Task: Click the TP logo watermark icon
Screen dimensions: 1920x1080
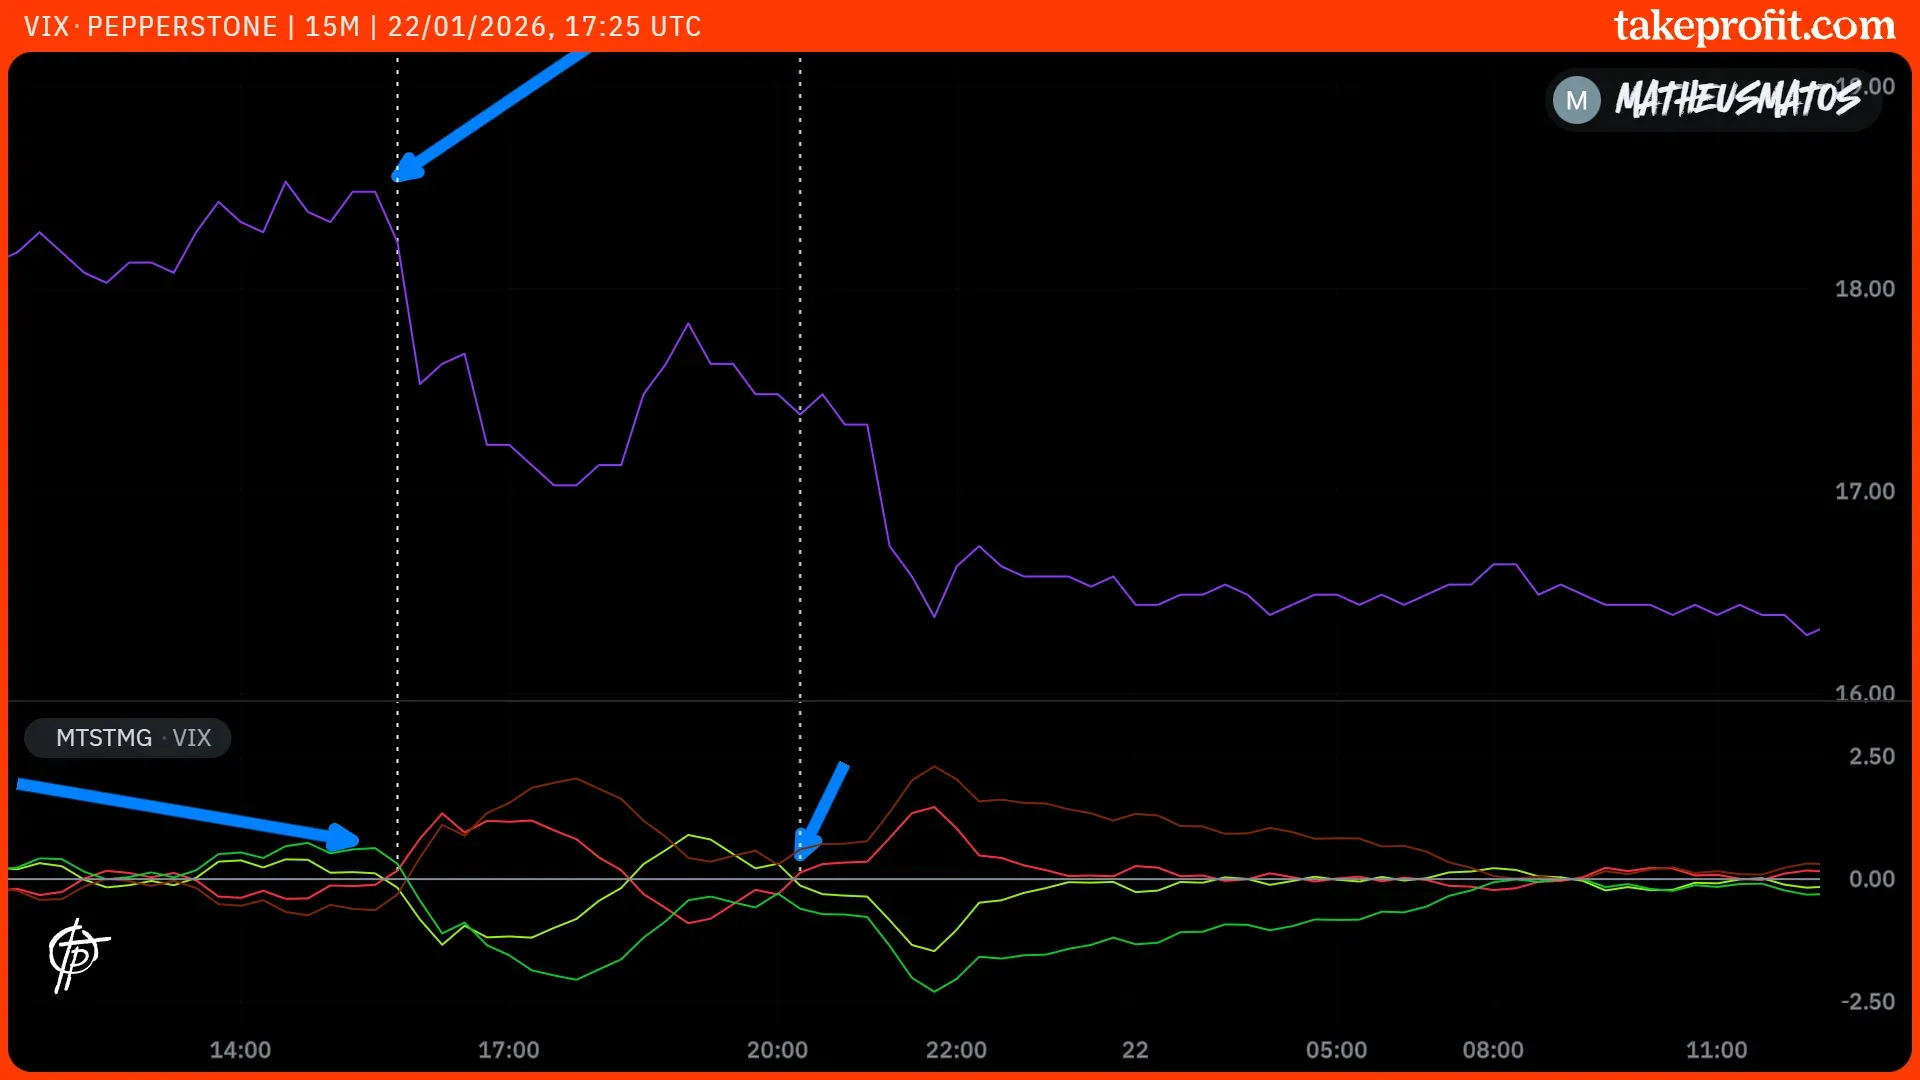Action: [78, 955]
